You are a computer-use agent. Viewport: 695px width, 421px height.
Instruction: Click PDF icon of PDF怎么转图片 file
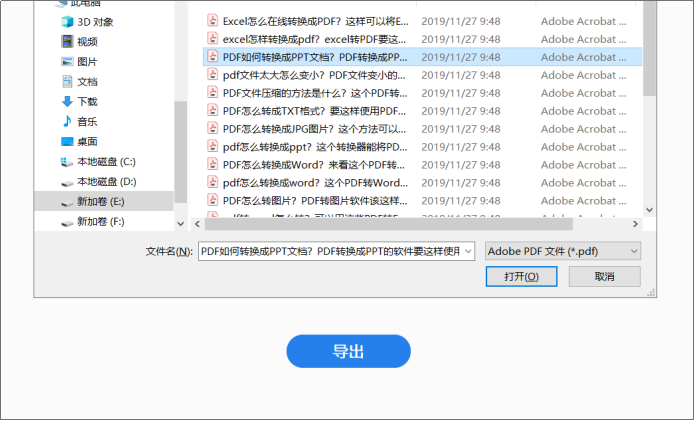[213, 200]
